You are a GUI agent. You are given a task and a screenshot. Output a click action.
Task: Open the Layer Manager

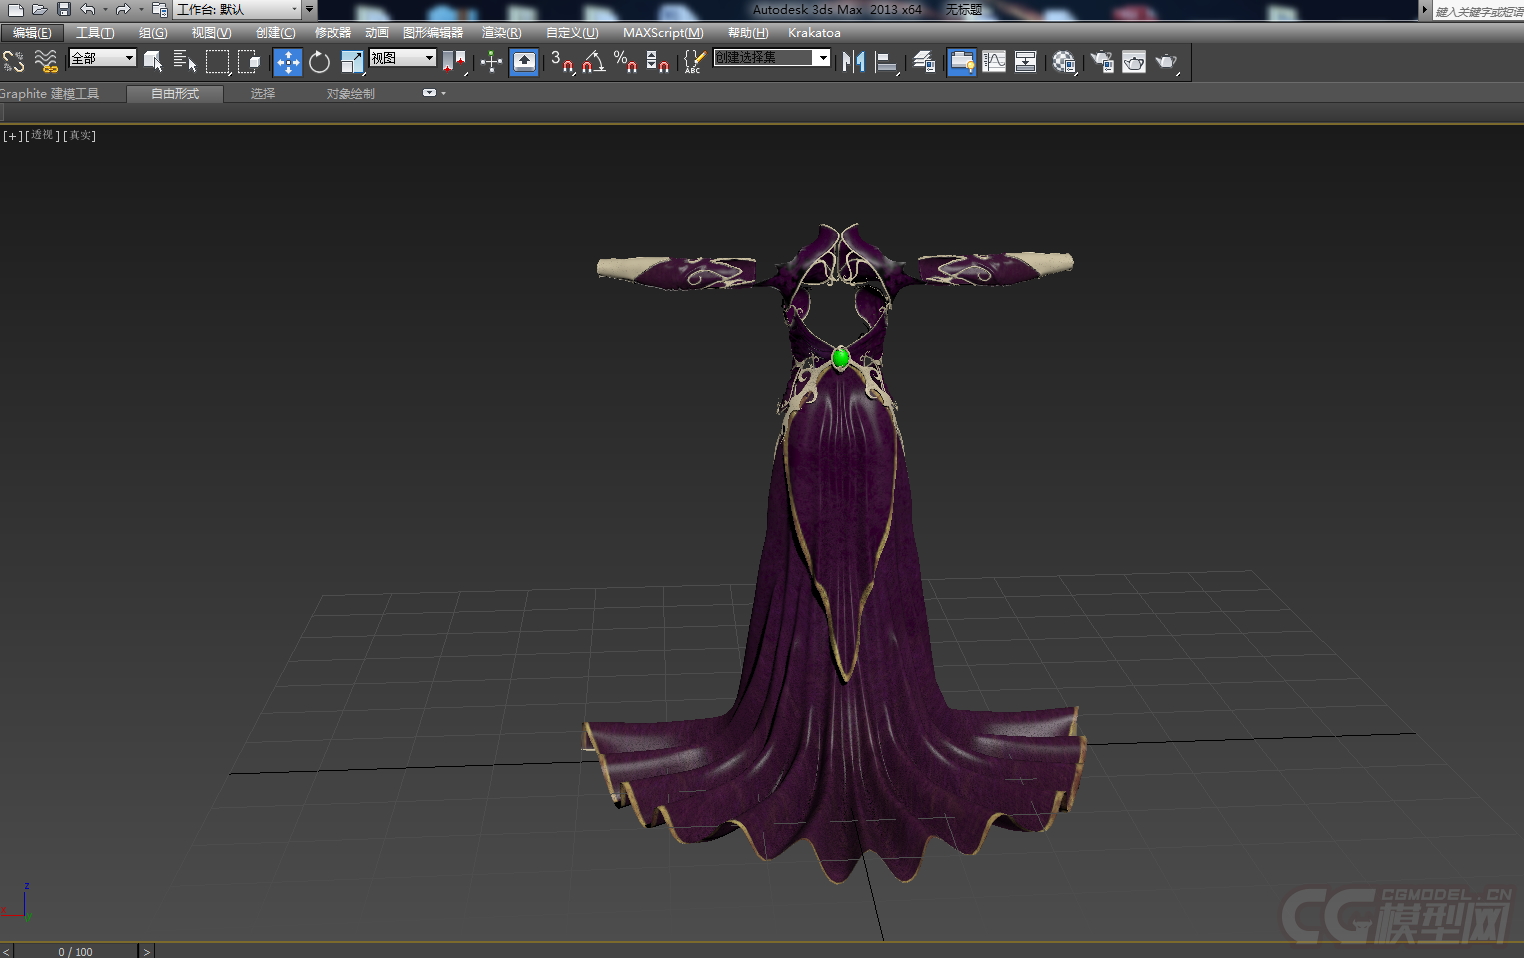pyautogui.click(x=924, y=62)
